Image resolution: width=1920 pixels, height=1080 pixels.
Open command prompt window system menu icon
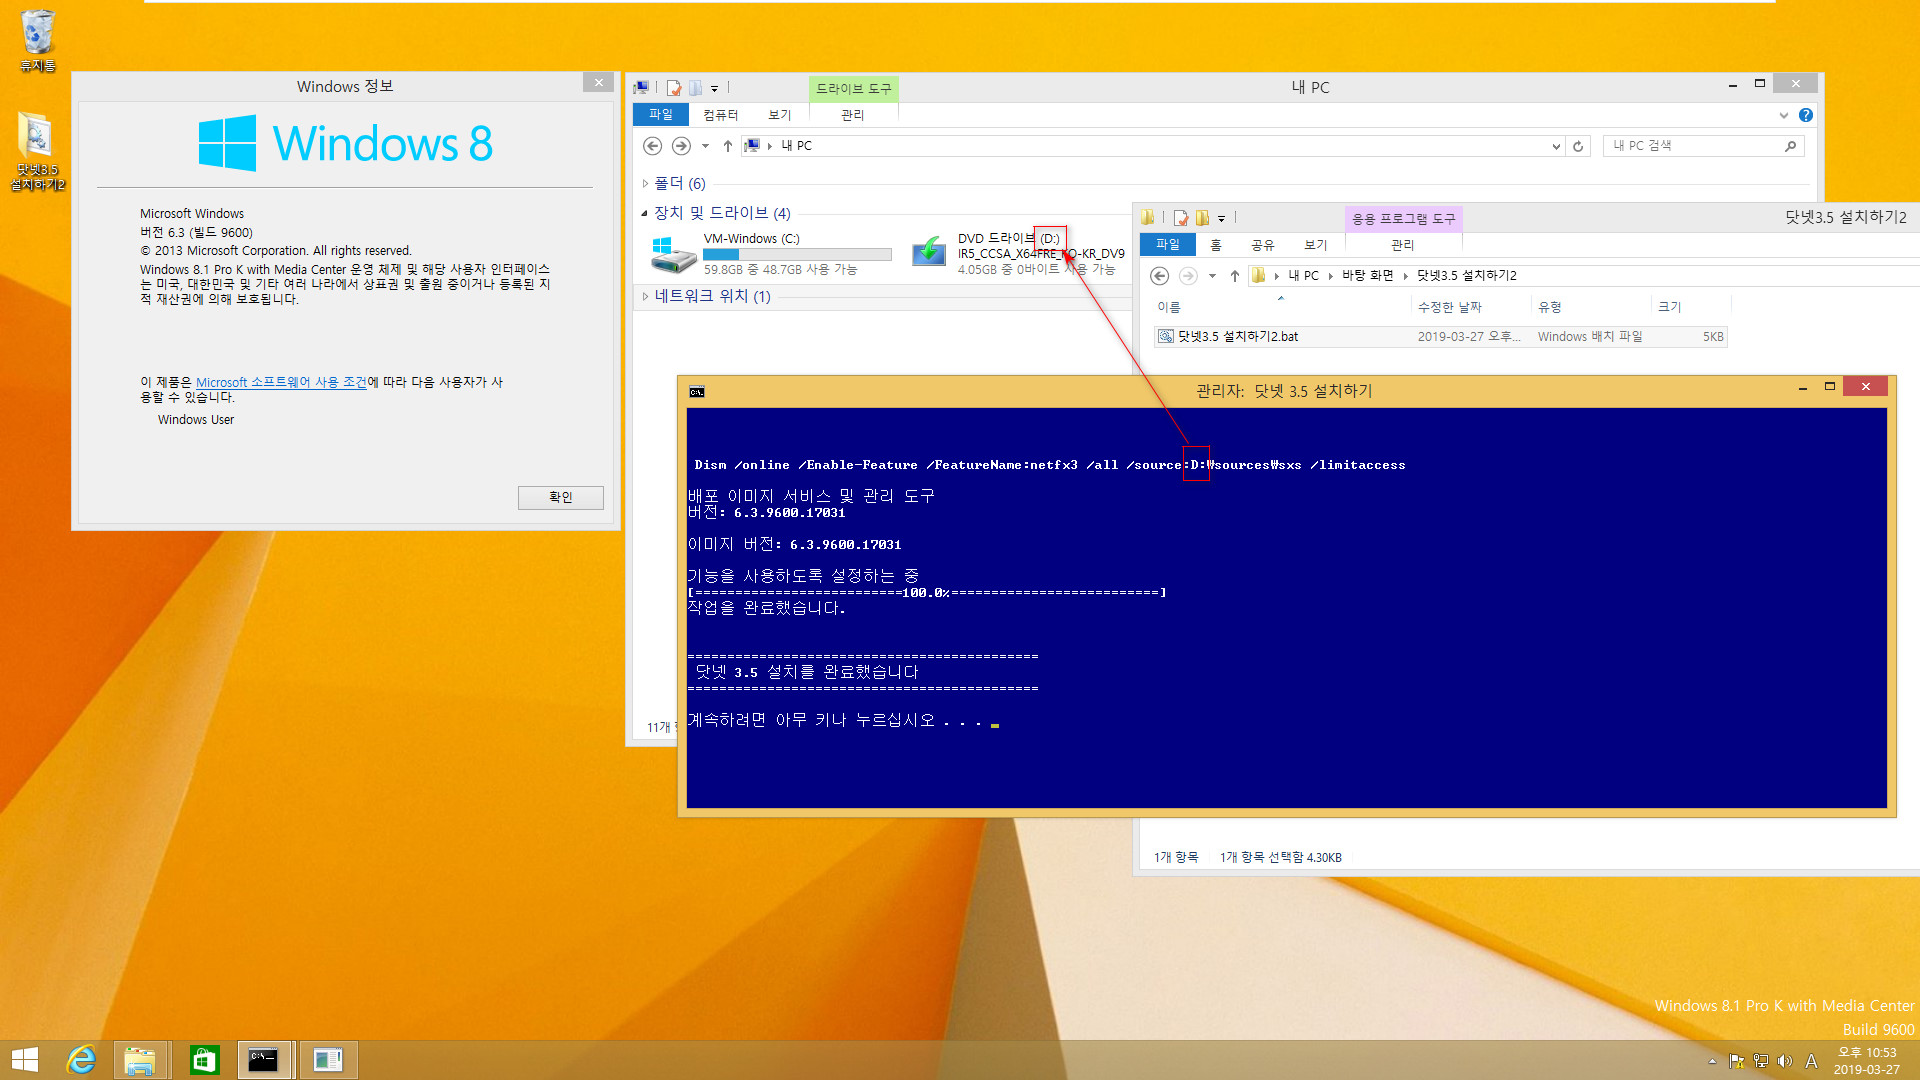[x=697, y=391]
